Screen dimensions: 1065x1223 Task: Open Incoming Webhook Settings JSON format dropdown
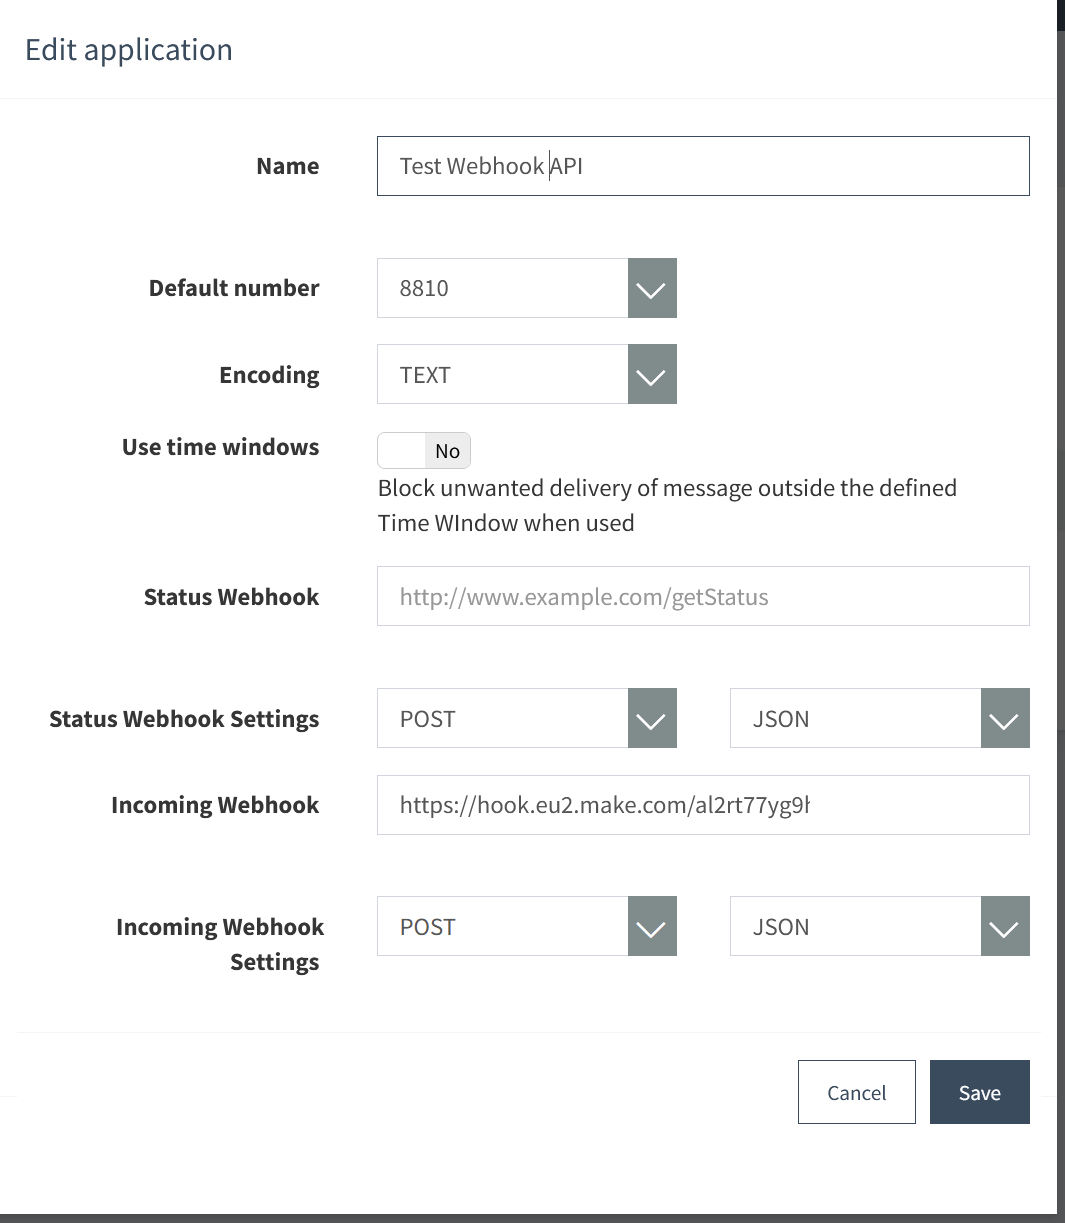coord(880,926)
